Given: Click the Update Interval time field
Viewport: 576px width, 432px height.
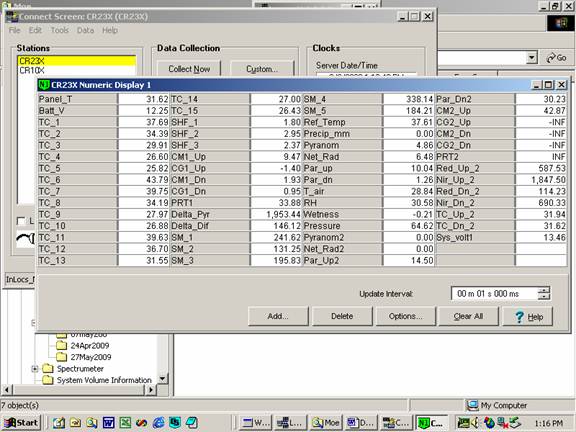Looking at the screenshot, I should (494, 294).
